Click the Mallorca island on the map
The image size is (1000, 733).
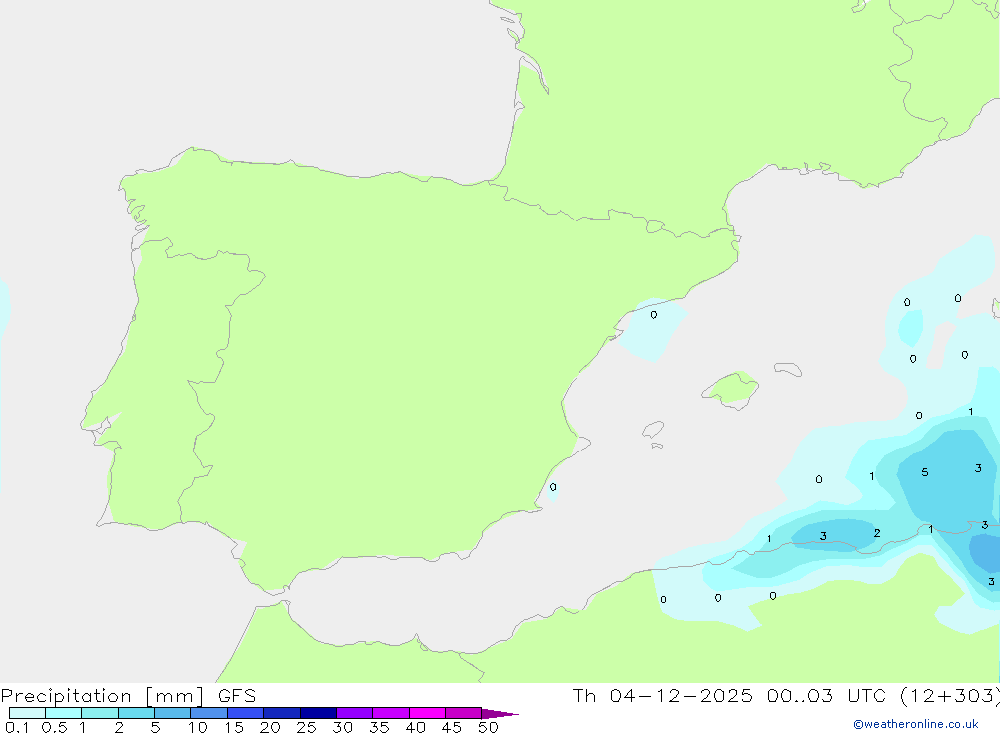tap(731, 389)
